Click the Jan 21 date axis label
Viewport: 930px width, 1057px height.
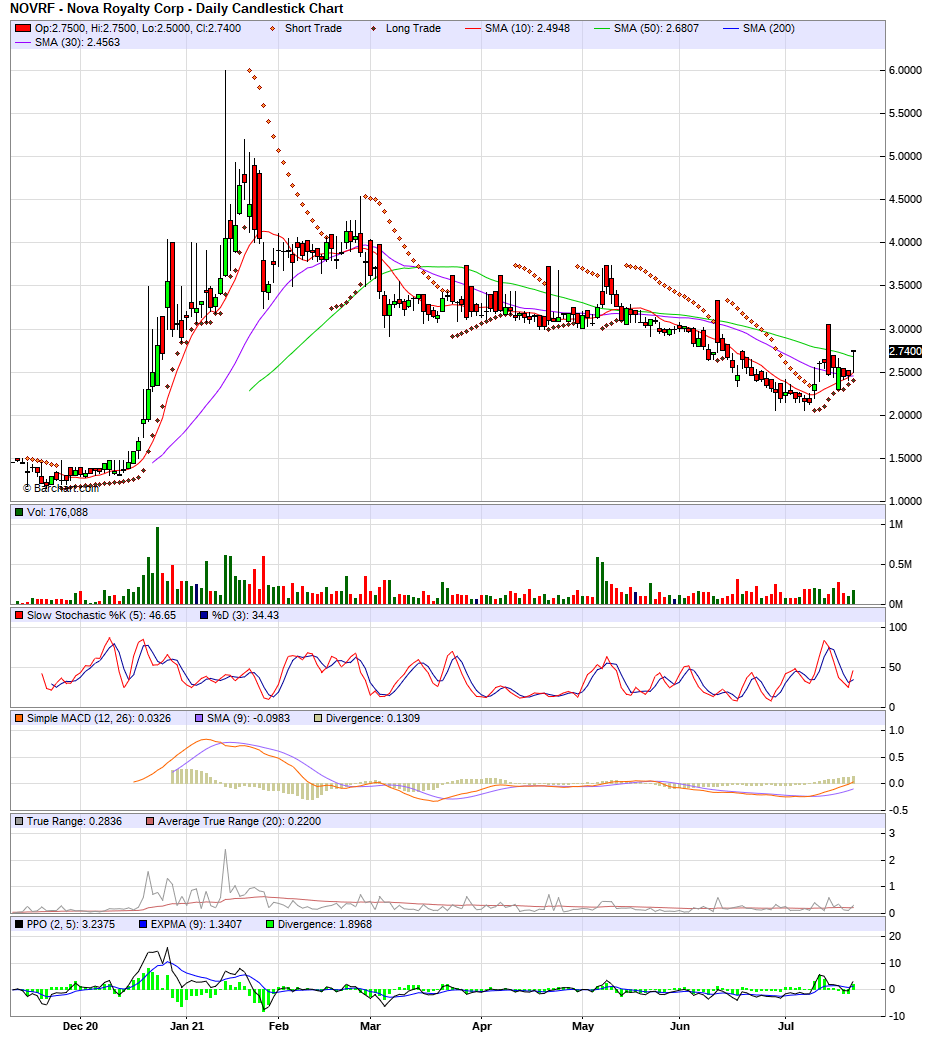tap(187, 1027)
